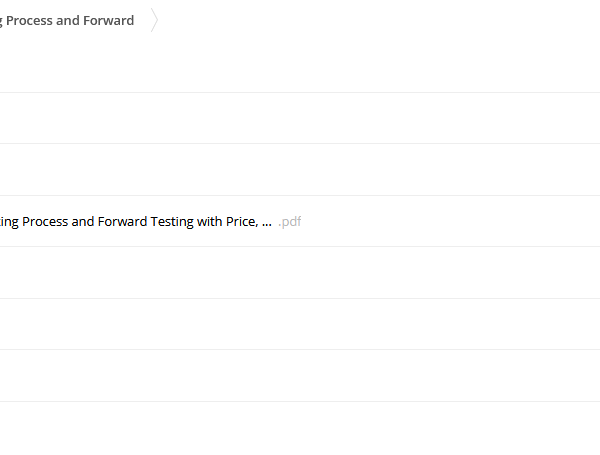Click the chevron arrow after the breadcrumb
This screenshot has height=455, width=600.
tap(154, 20)
